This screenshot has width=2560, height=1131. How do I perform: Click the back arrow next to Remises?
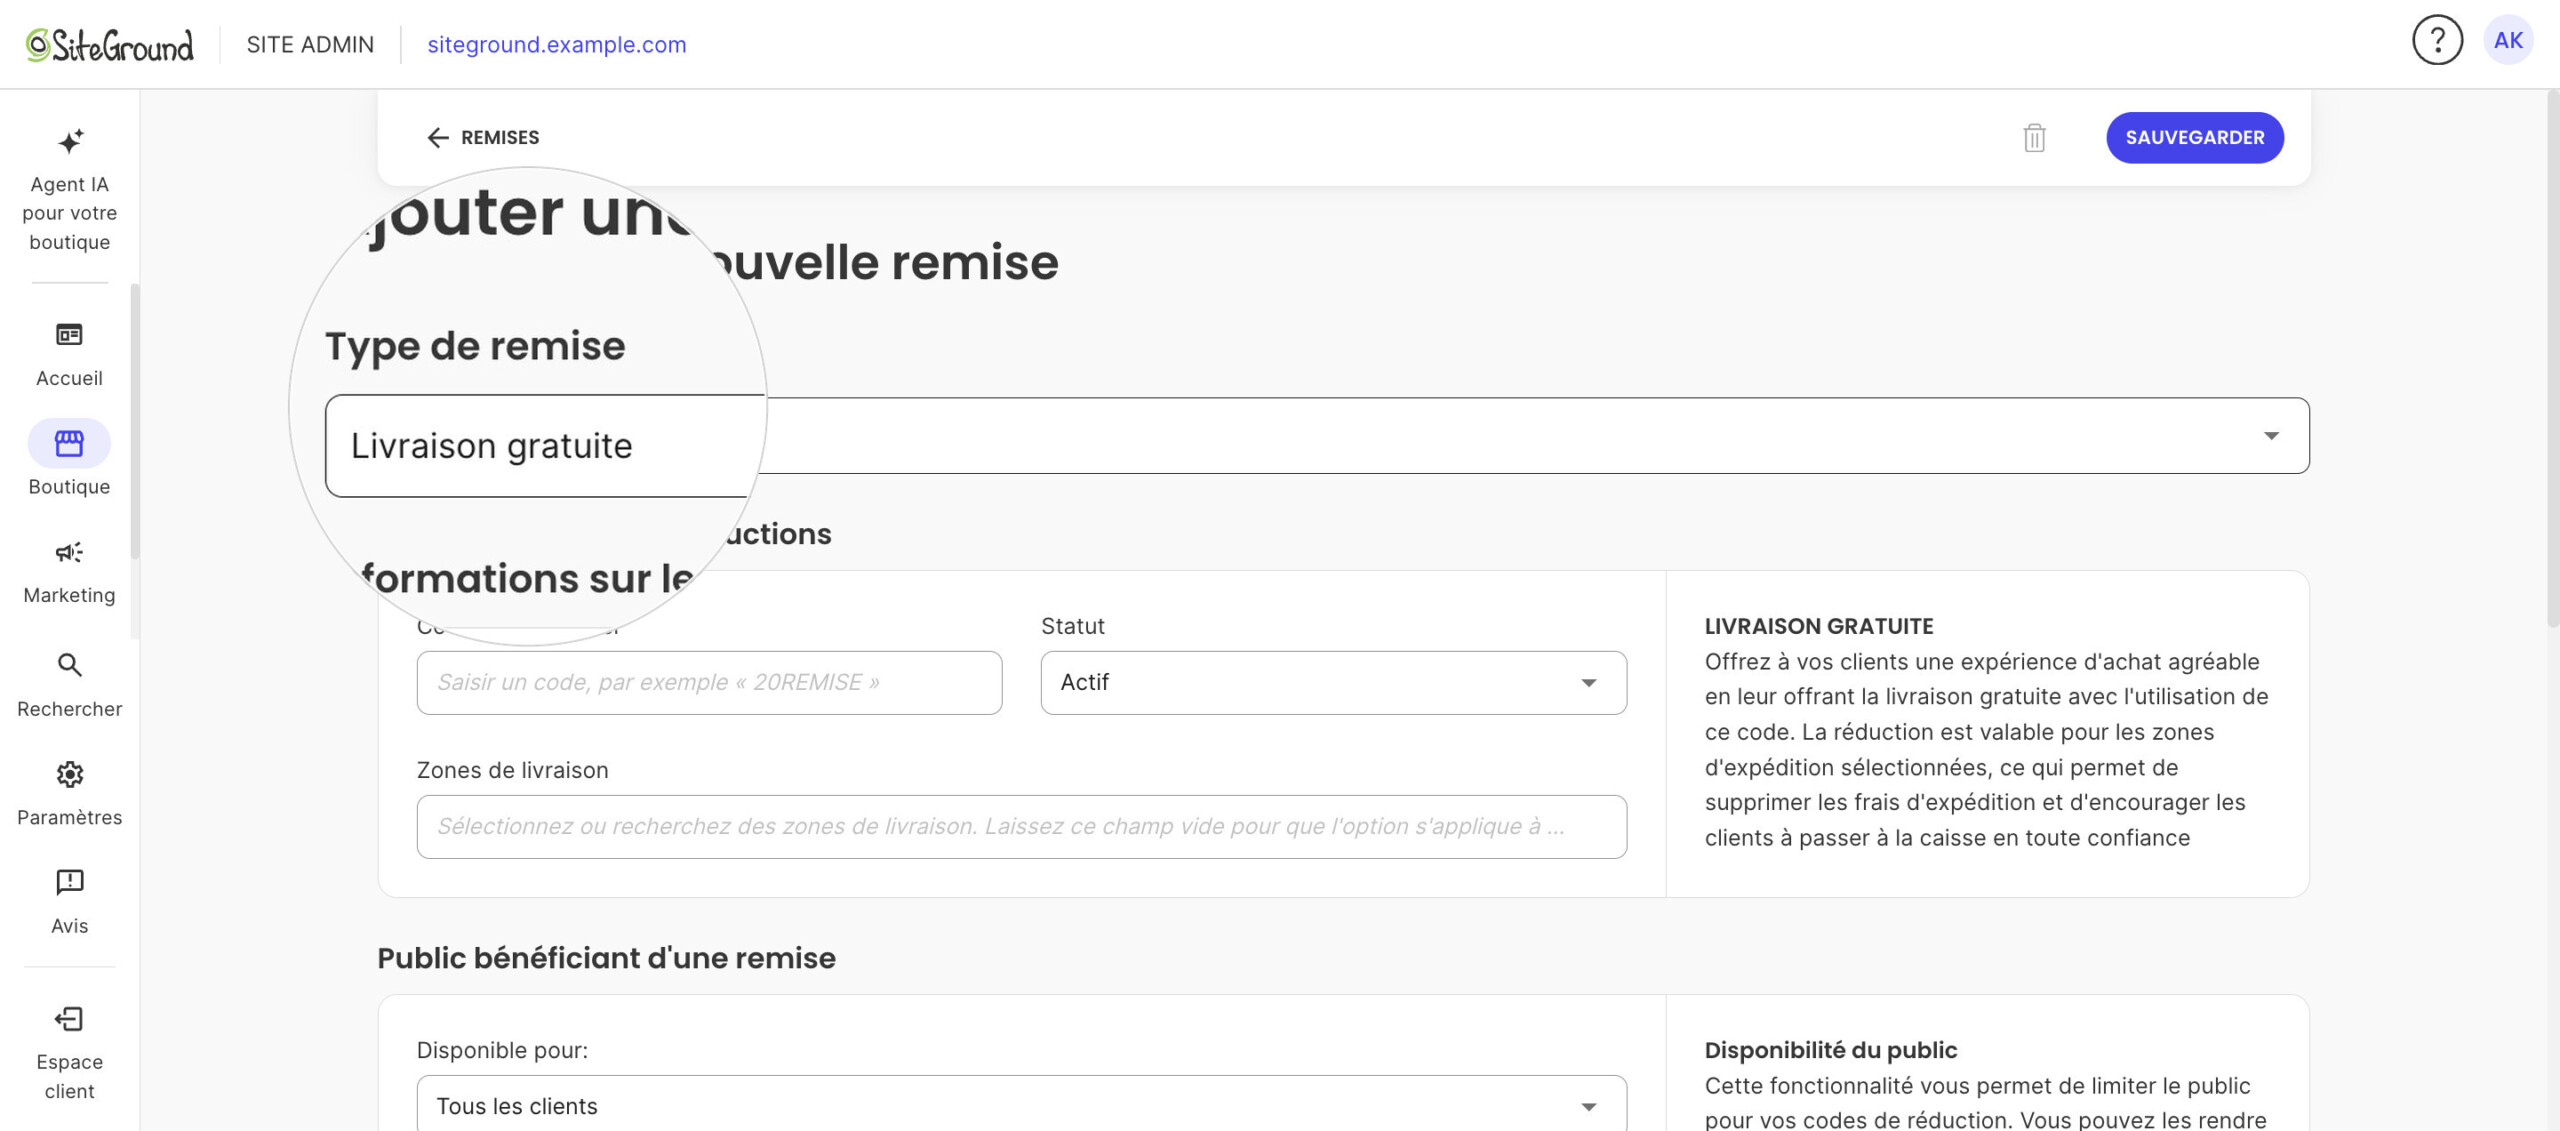pos(437,138)
